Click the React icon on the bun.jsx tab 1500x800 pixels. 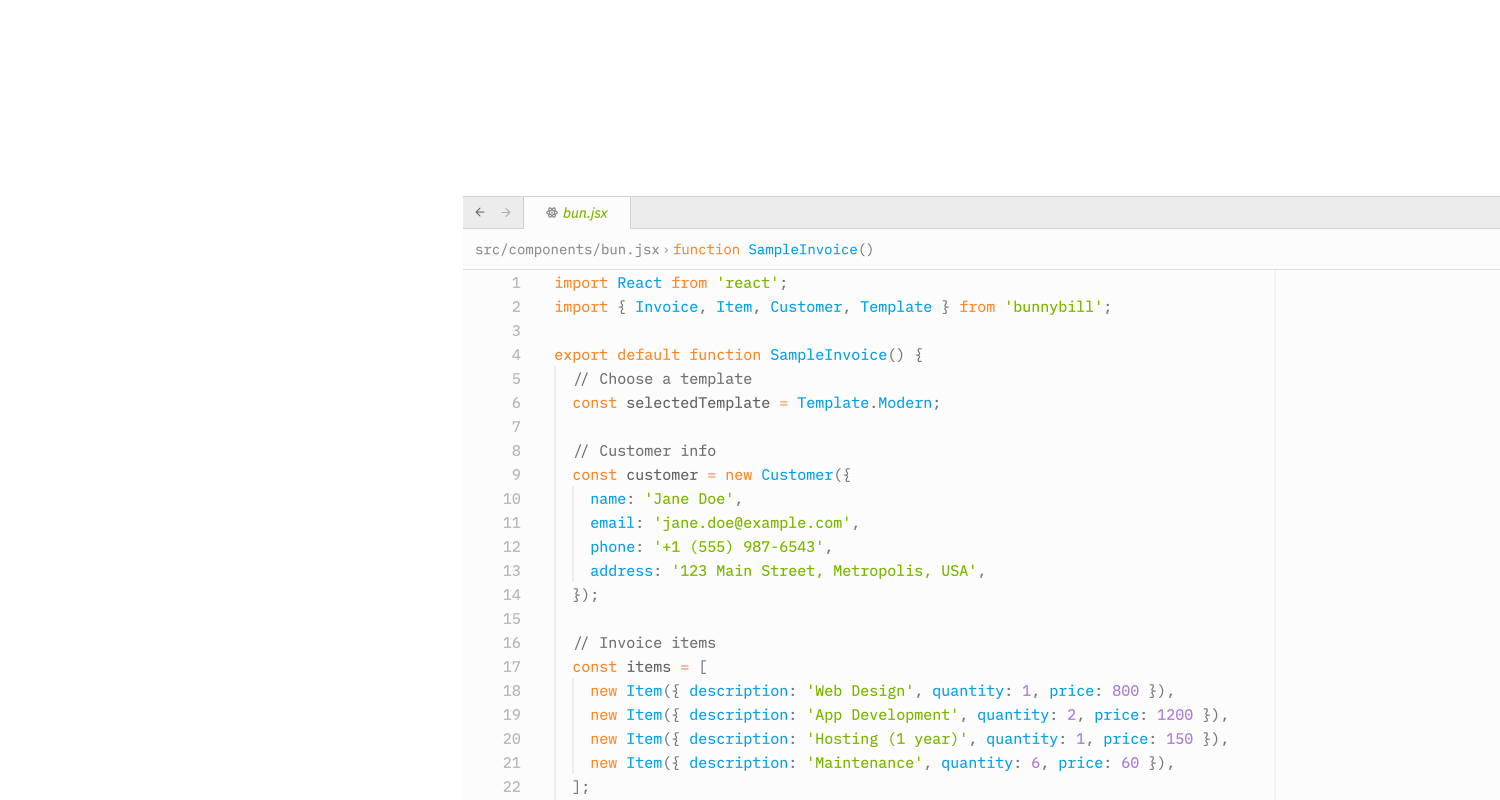click(x=551, y=212)
